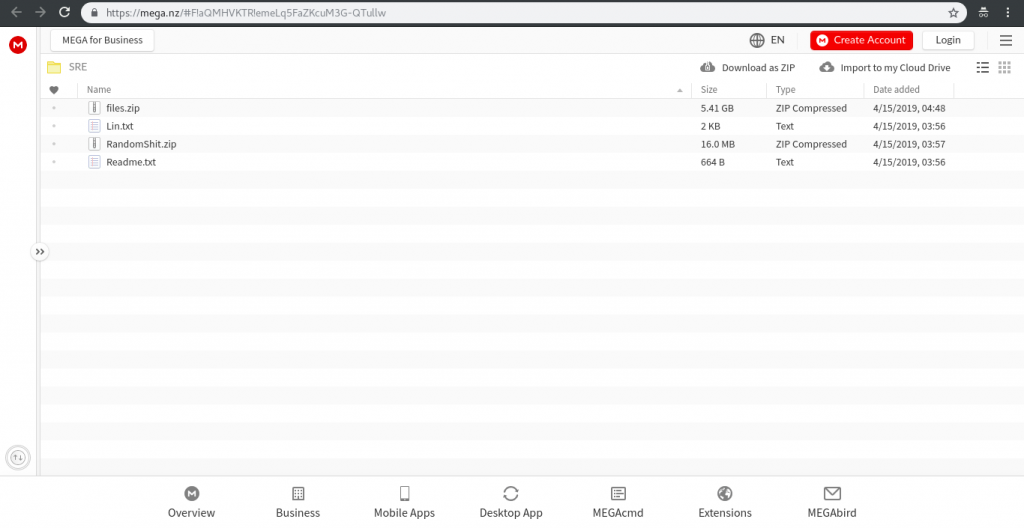
Task: Switch to thumbnail grid view
Action: [x=1004, y=67]
